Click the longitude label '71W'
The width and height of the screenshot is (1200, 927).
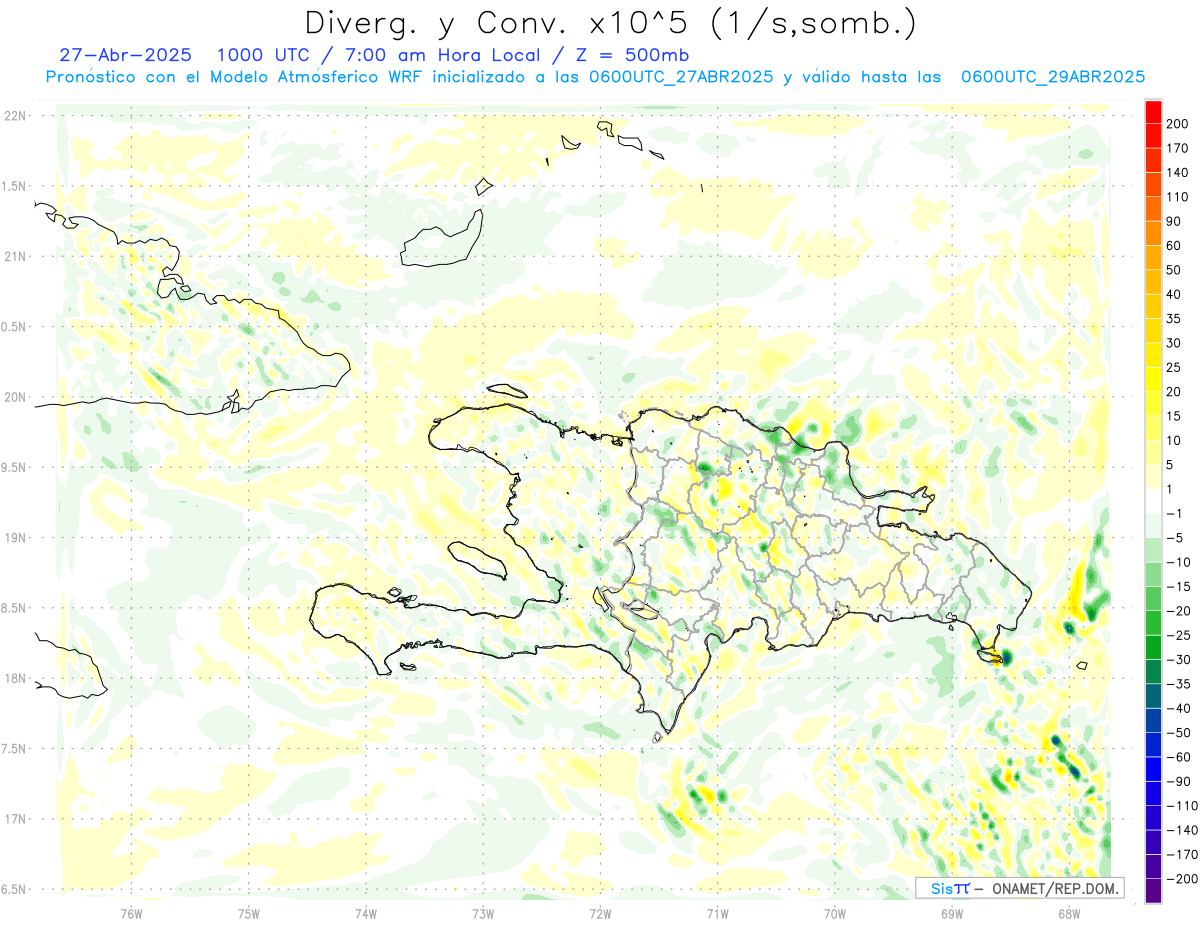(717, 913)
